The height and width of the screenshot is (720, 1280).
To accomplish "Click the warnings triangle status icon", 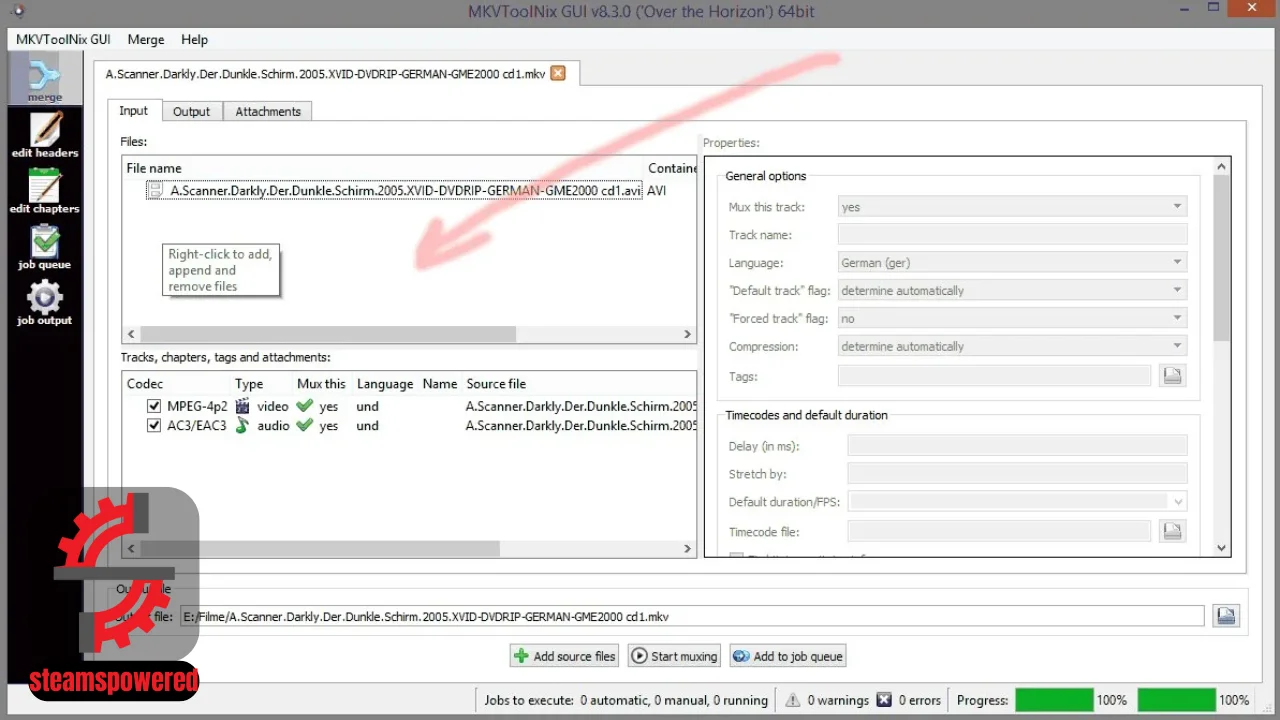I will pyautogui.click(x=792, y=700).
